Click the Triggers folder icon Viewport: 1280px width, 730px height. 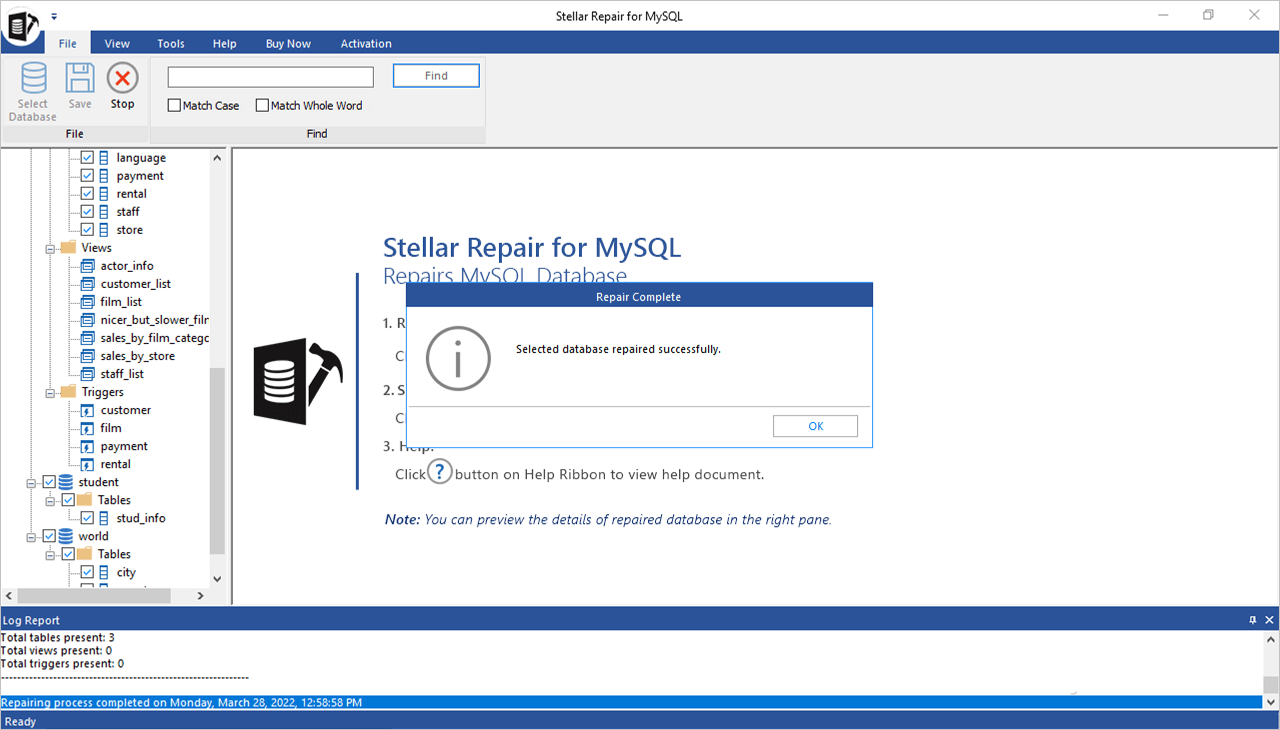coord(68,392)
